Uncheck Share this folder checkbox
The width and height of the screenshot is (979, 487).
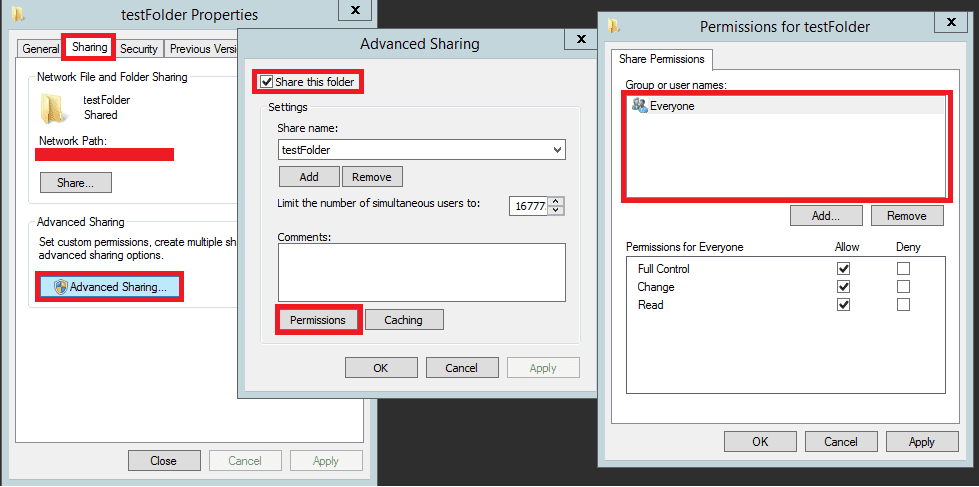[266, 82]
